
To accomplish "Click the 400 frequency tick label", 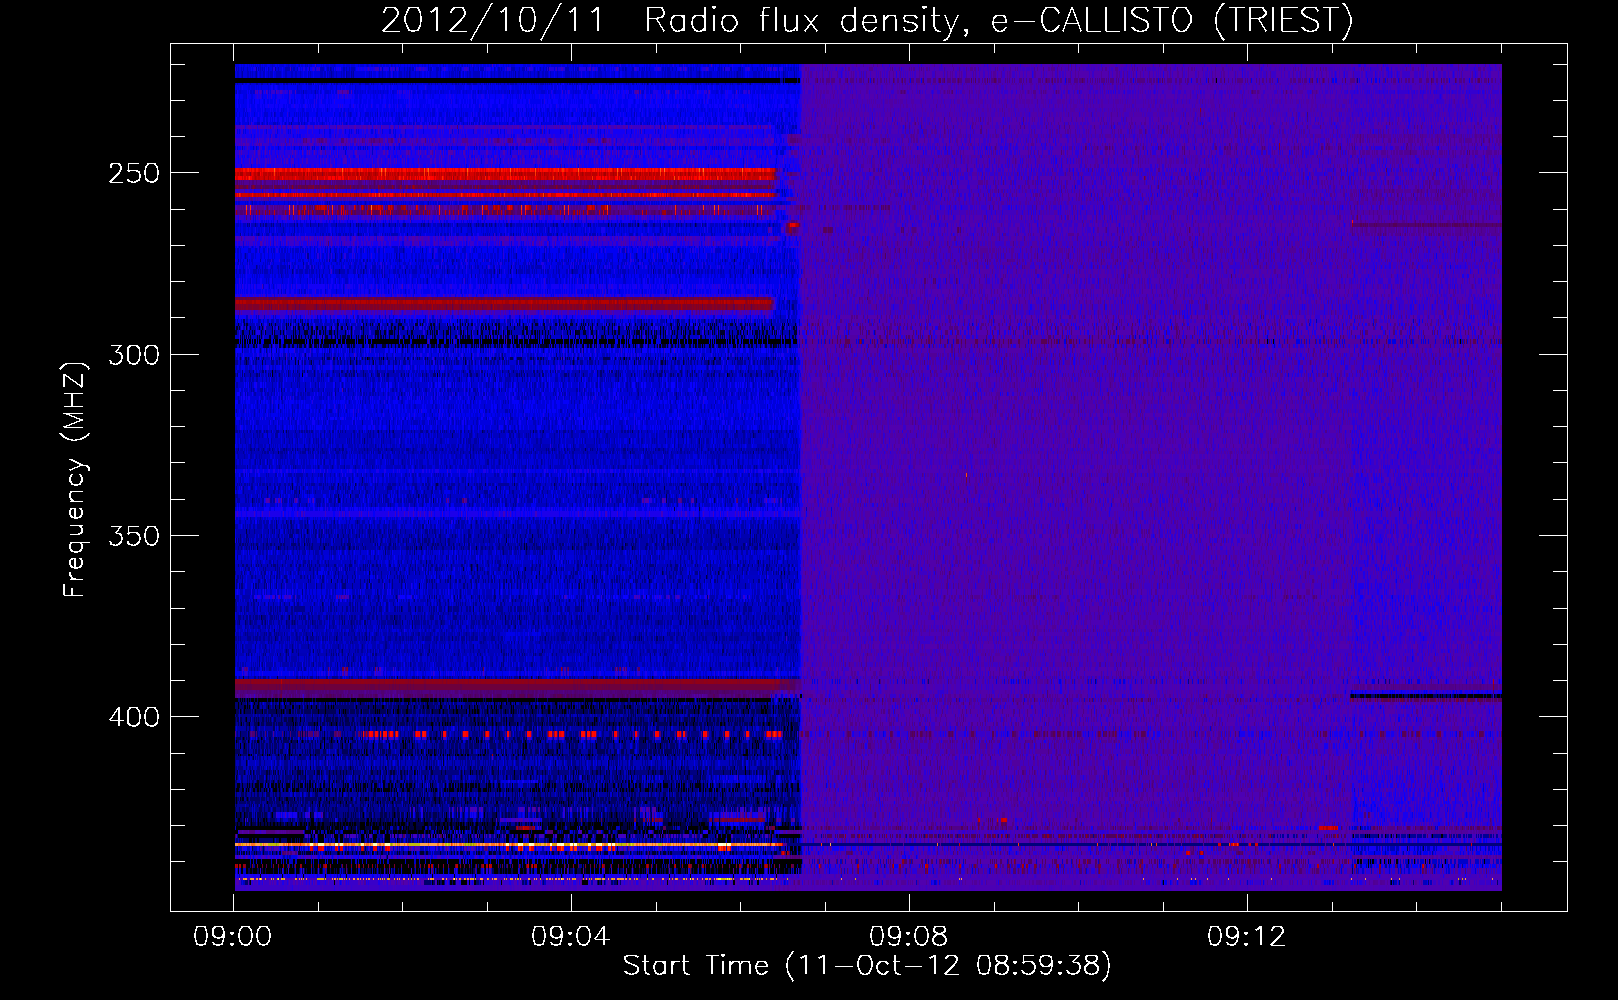I will [134, 717].
